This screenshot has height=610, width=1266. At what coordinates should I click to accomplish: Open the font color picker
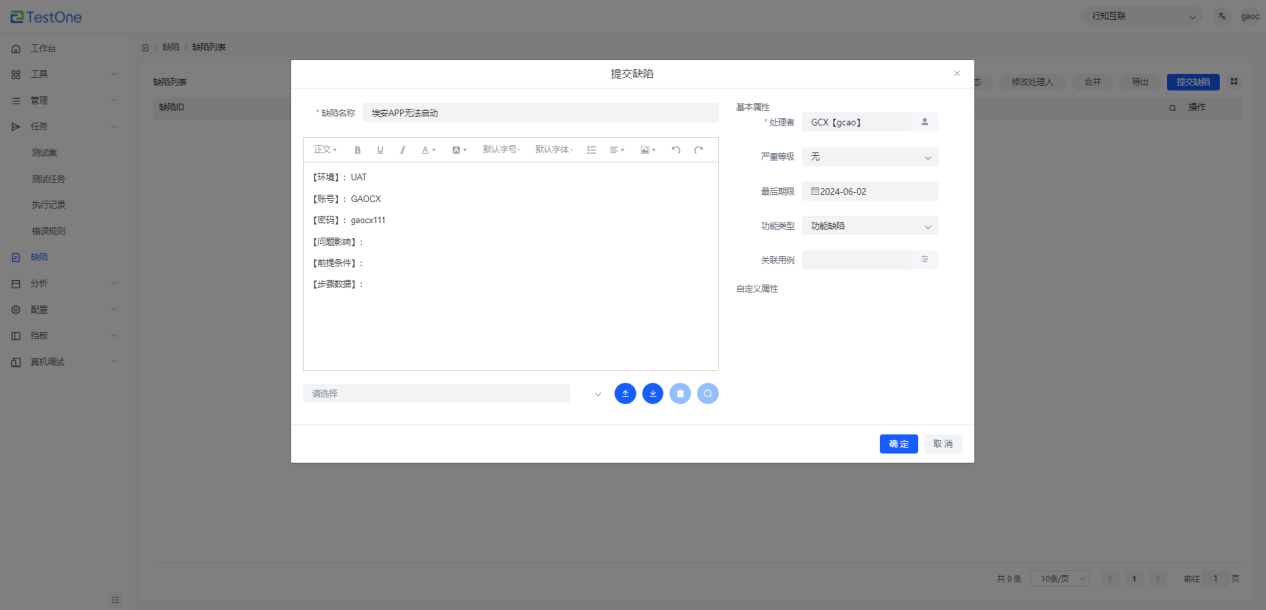click(x=428, y=150)
